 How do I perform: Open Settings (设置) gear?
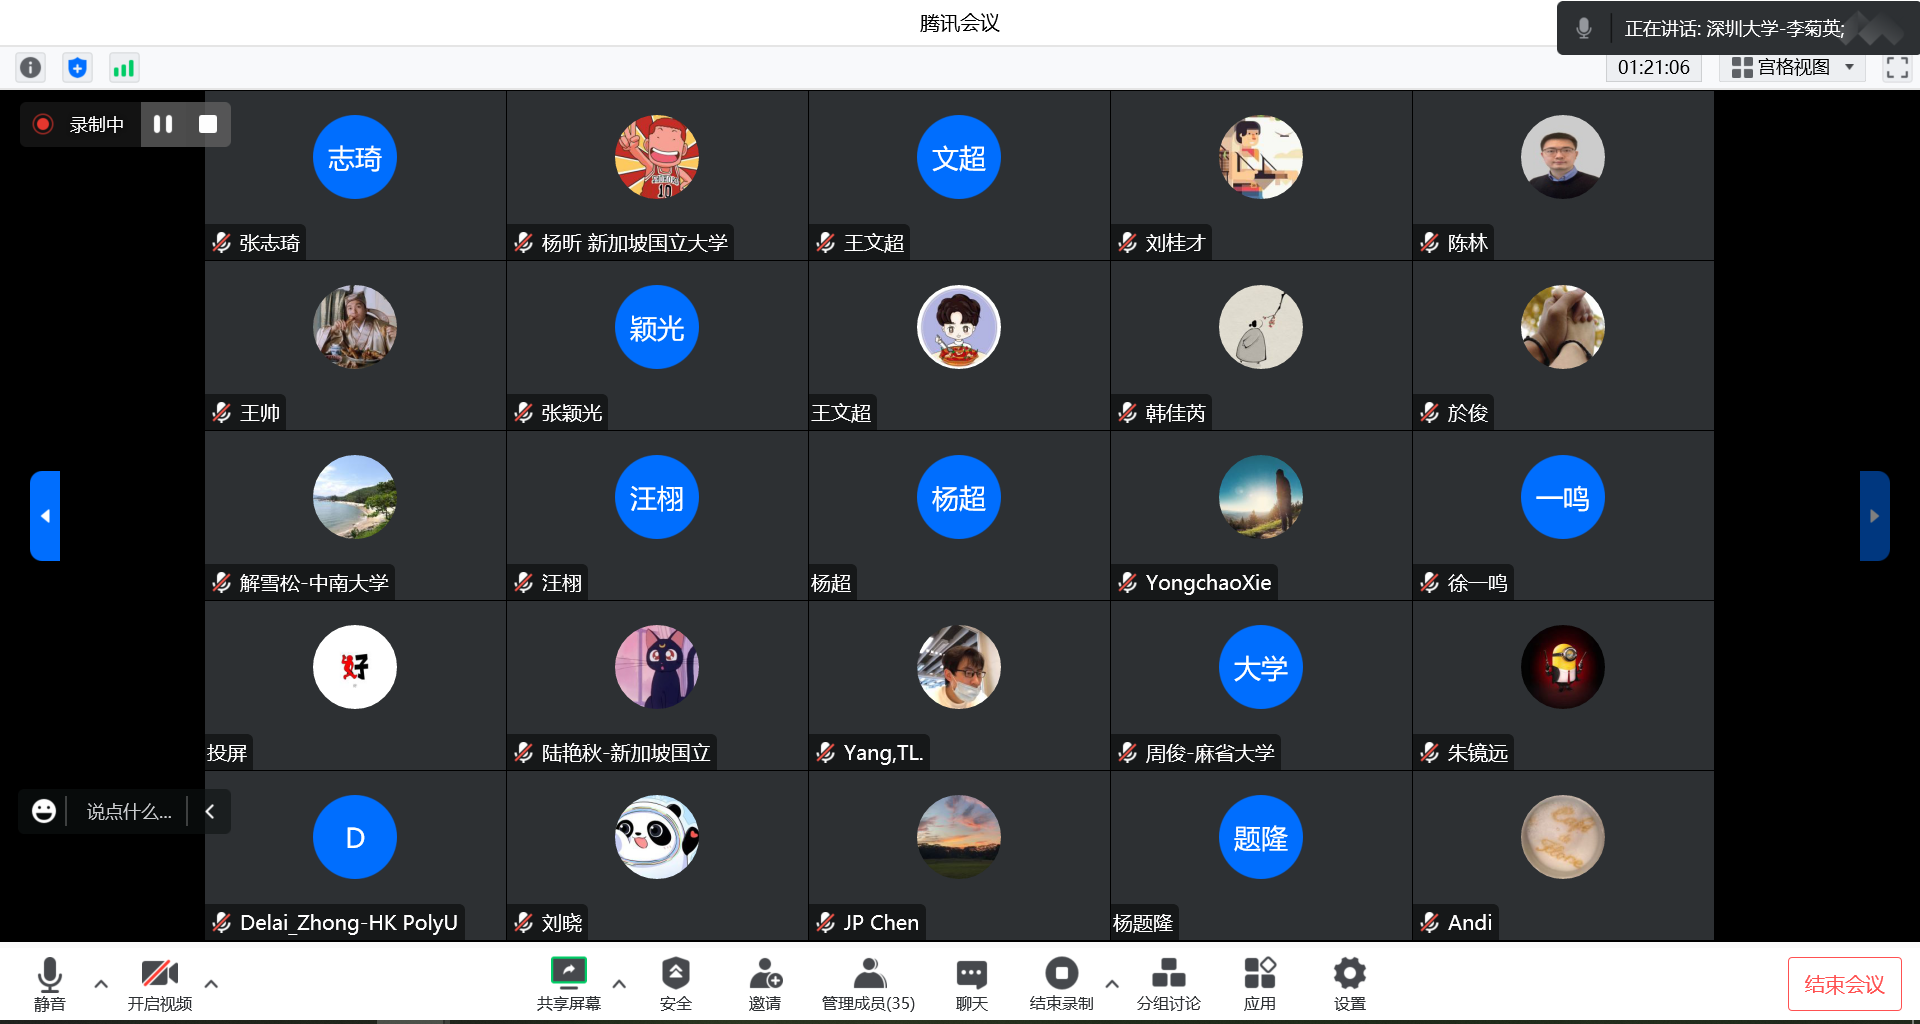[x=1349, y=984]
